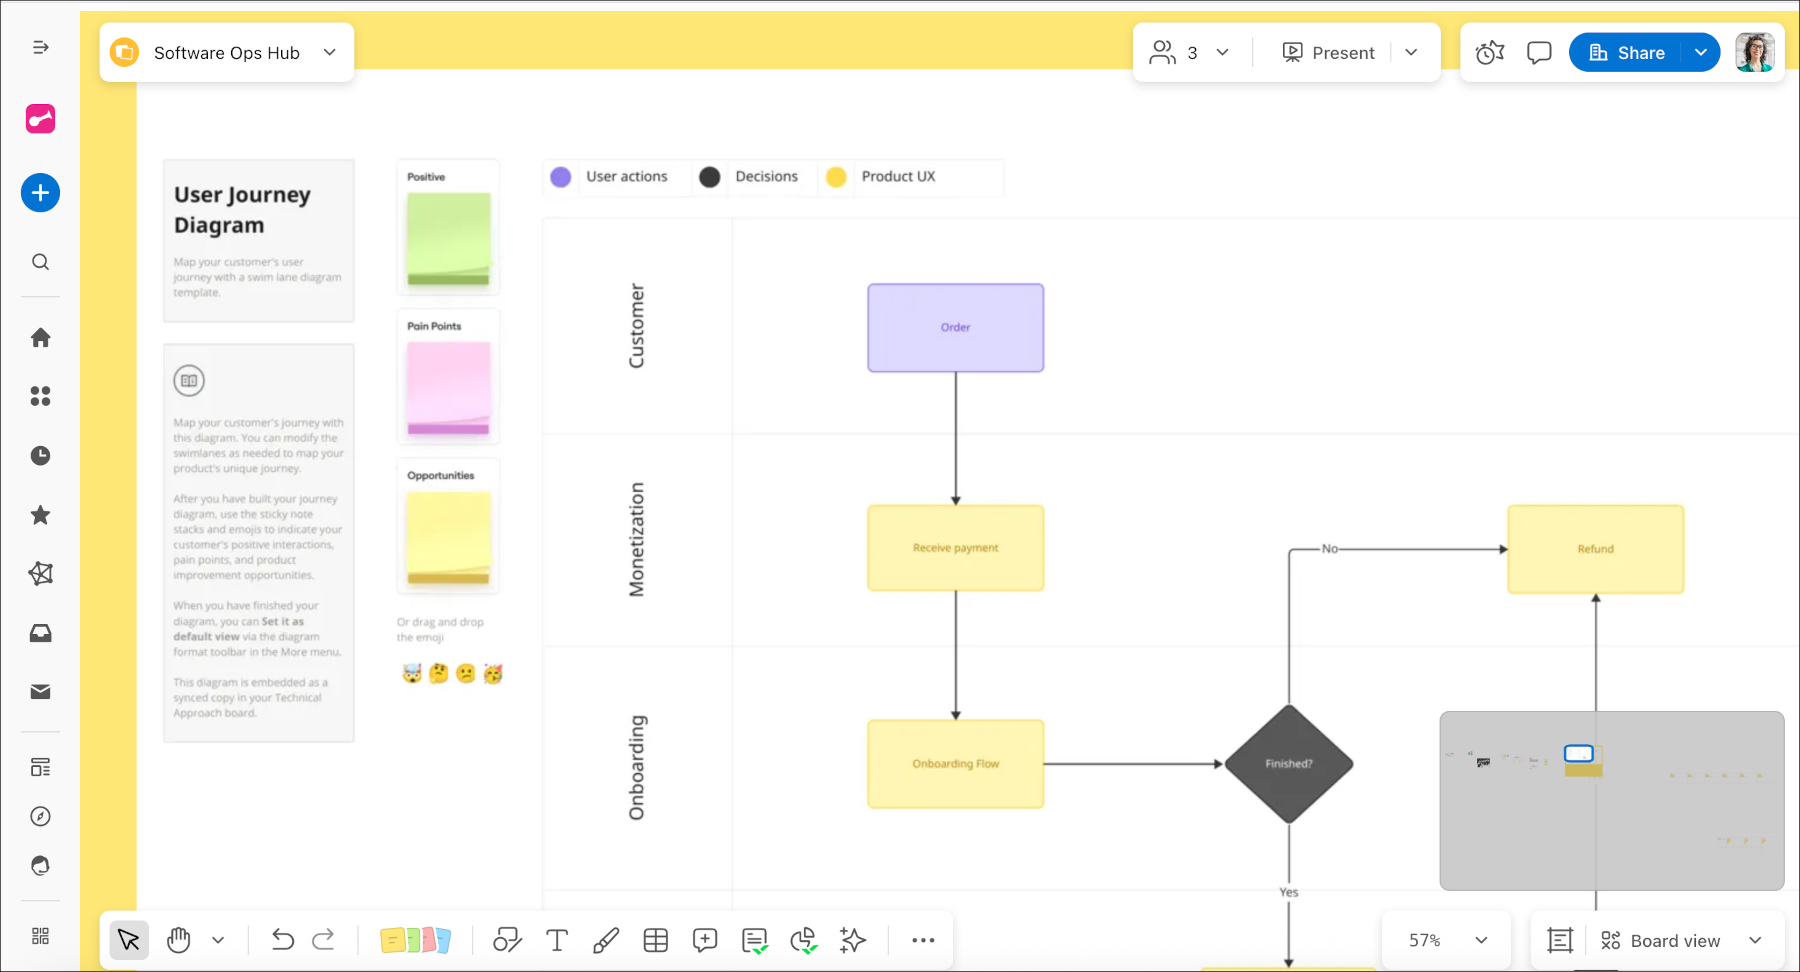Click the AI sparkle tool
Viewport: 1800px width, 972px height.
click(853, 940)
